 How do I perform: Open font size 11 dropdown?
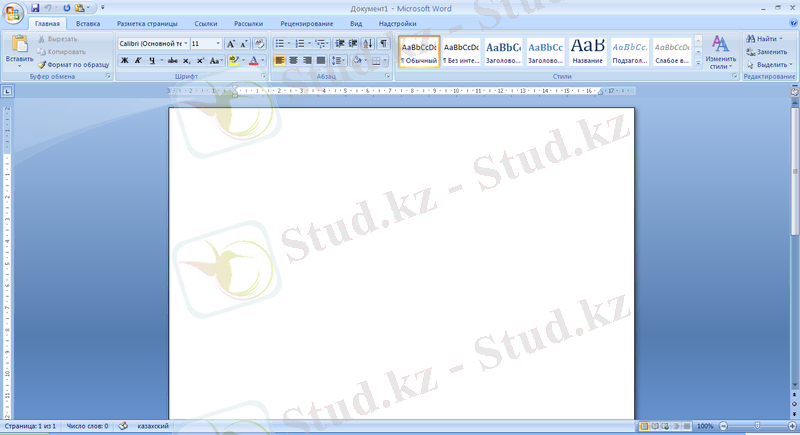(218, 44)
